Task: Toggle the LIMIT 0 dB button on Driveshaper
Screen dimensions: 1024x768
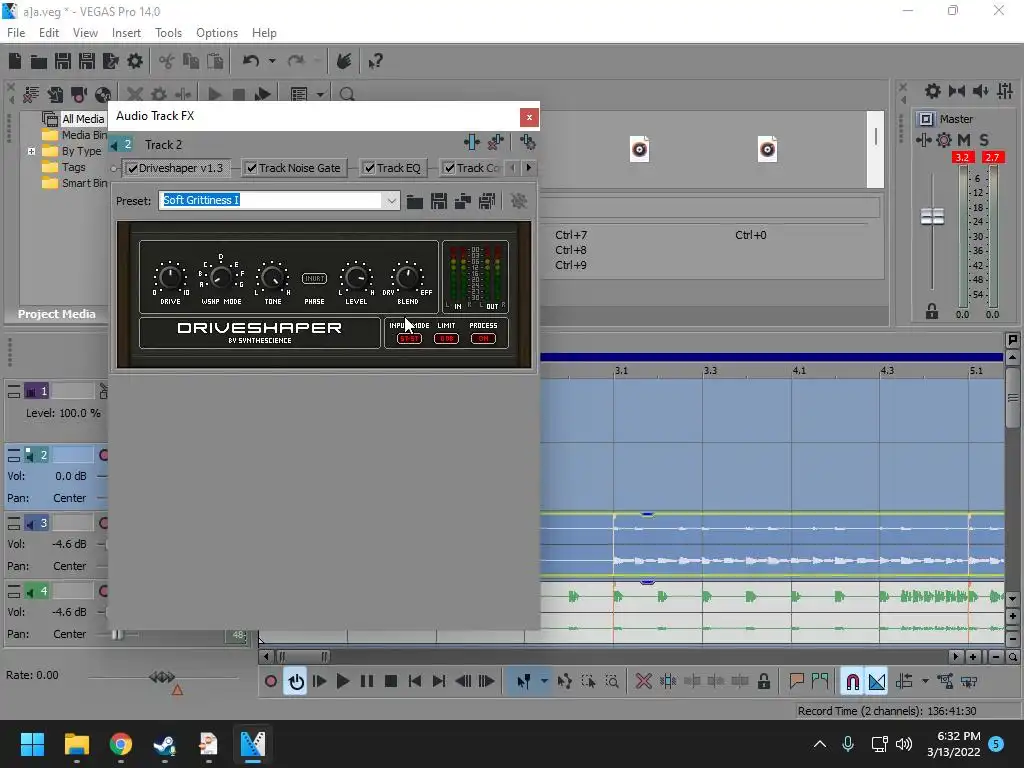Action: [447, 338]
